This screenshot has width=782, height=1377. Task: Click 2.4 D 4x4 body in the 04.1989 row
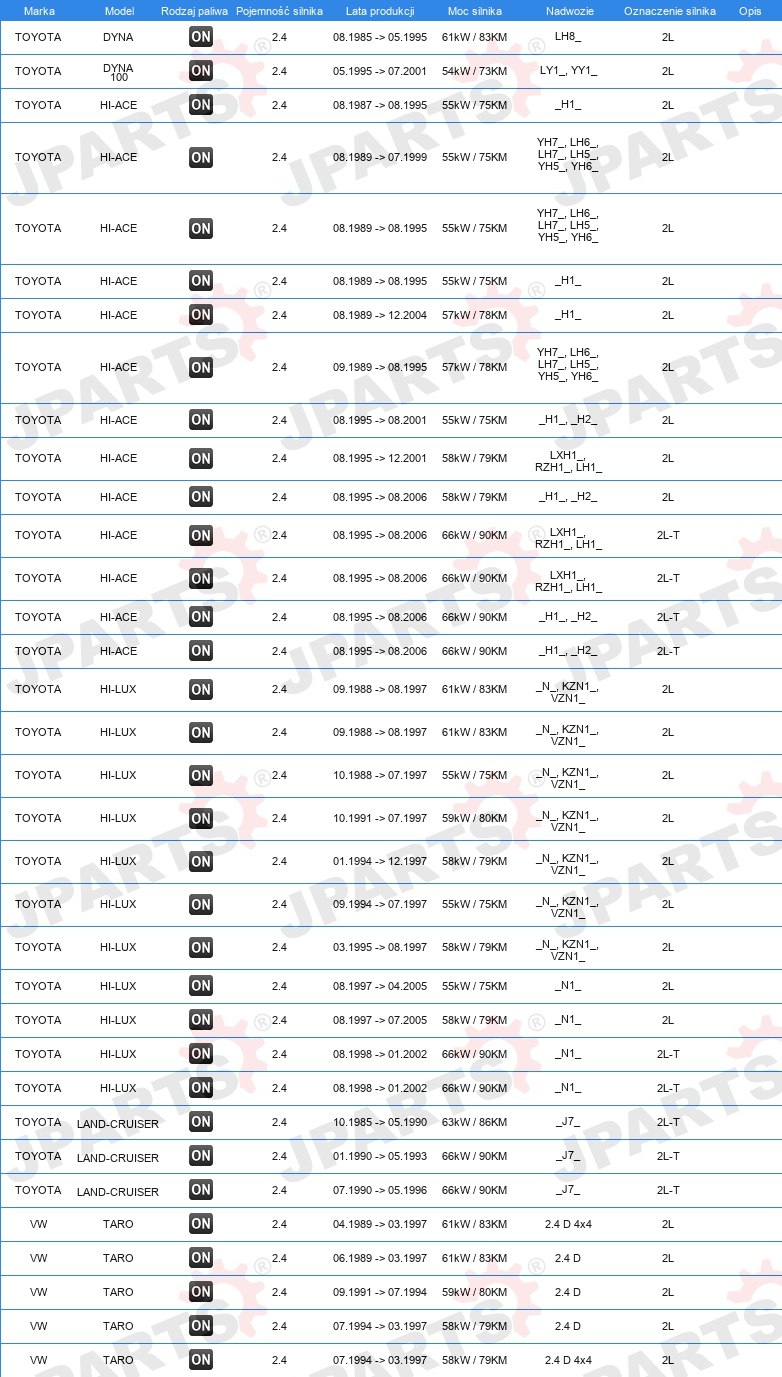point(568,1224)
